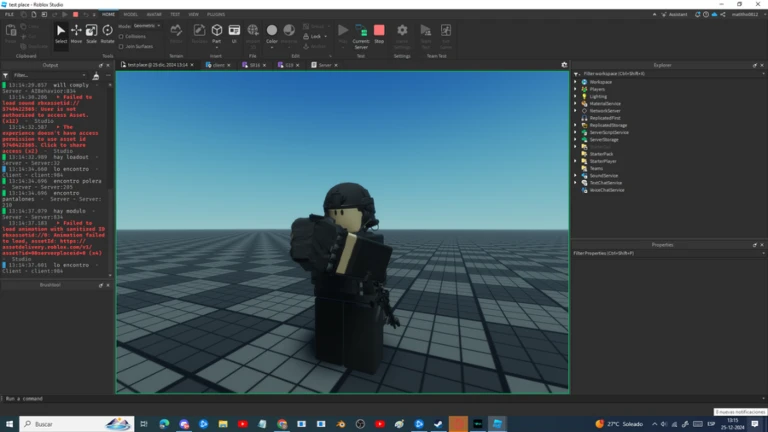Viewport: 768px width, 432px height.
Task: Open the UI editor
Action: (234, 34)
